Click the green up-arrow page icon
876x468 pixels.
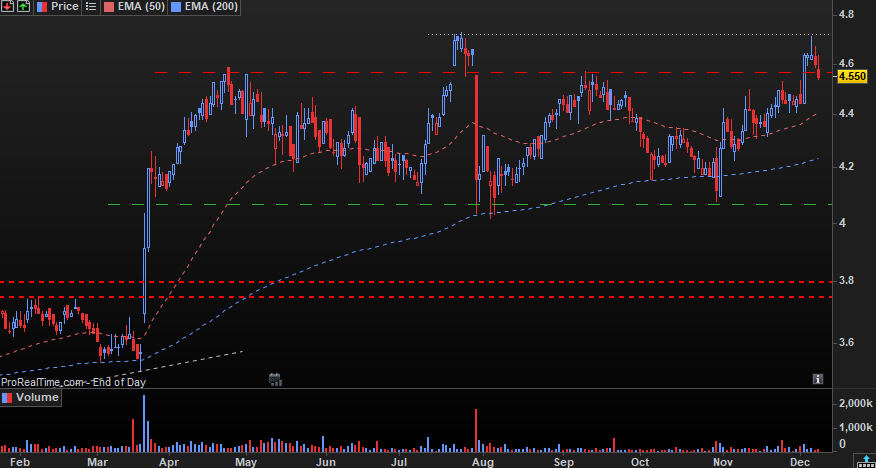[x=23, y=7]
